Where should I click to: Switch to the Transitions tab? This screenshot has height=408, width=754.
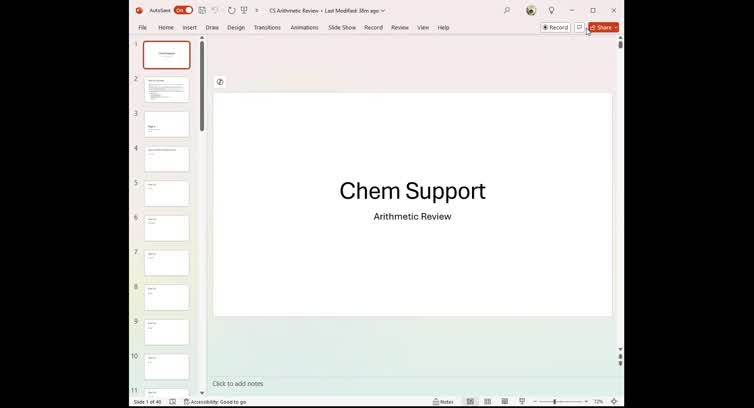point(267,27)
